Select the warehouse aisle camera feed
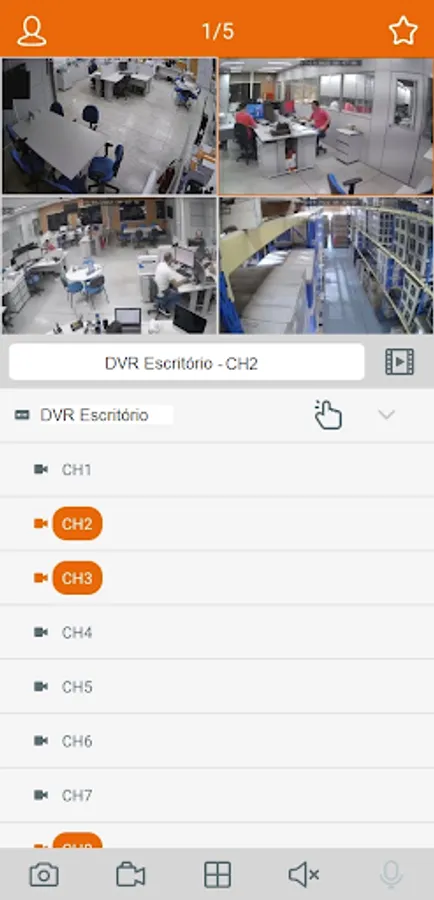 tap(326, 266)
